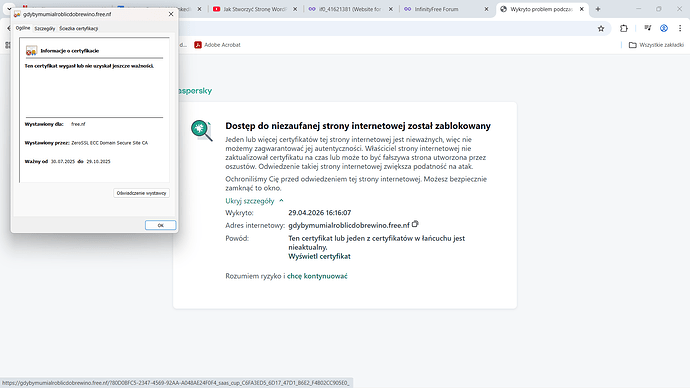Switch to the Jak Stworzyć Stronę YouTube tab

[254, 9]
